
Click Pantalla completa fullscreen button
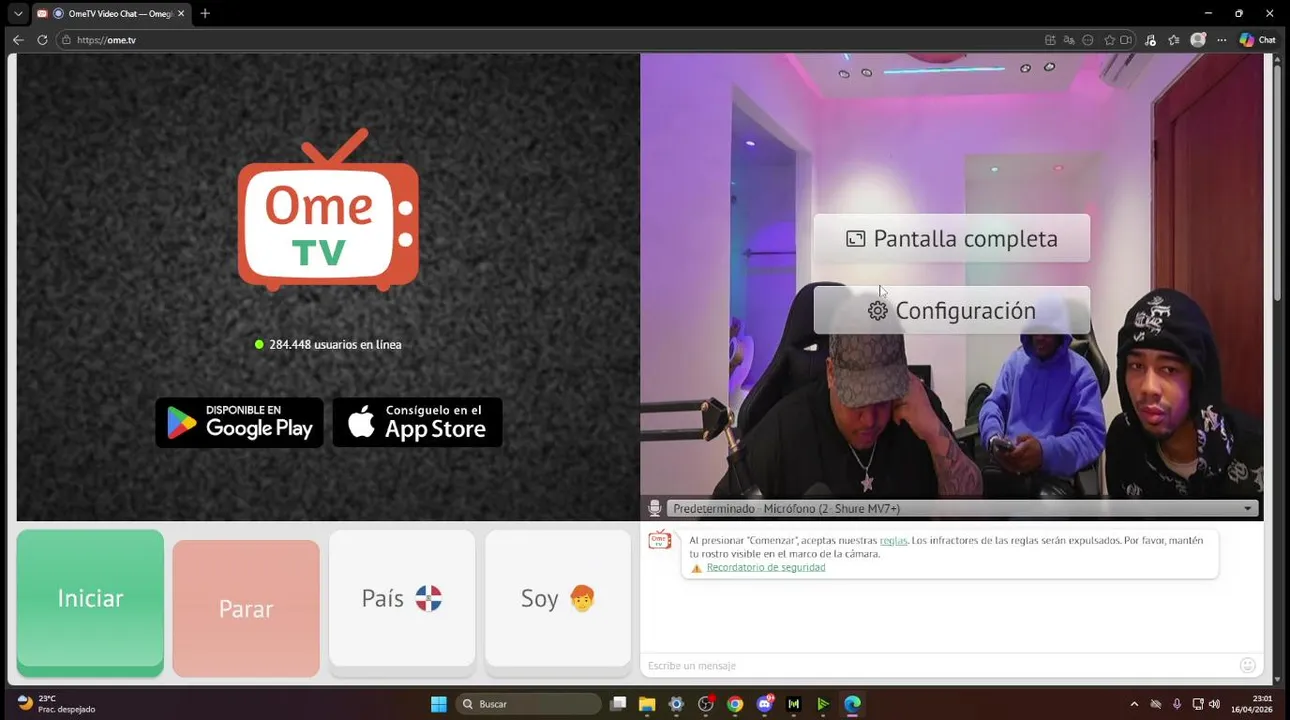(x=952, y=238)
